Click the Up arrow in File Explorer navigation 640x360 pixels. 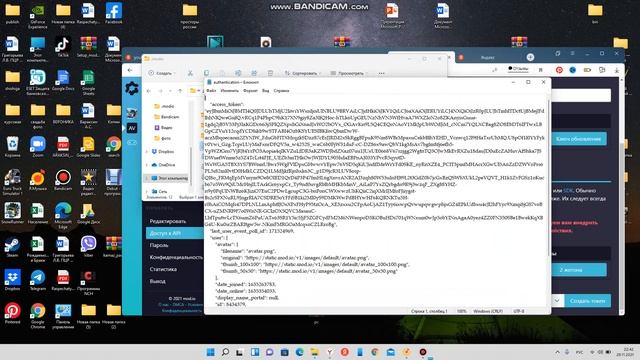(180, 91)
